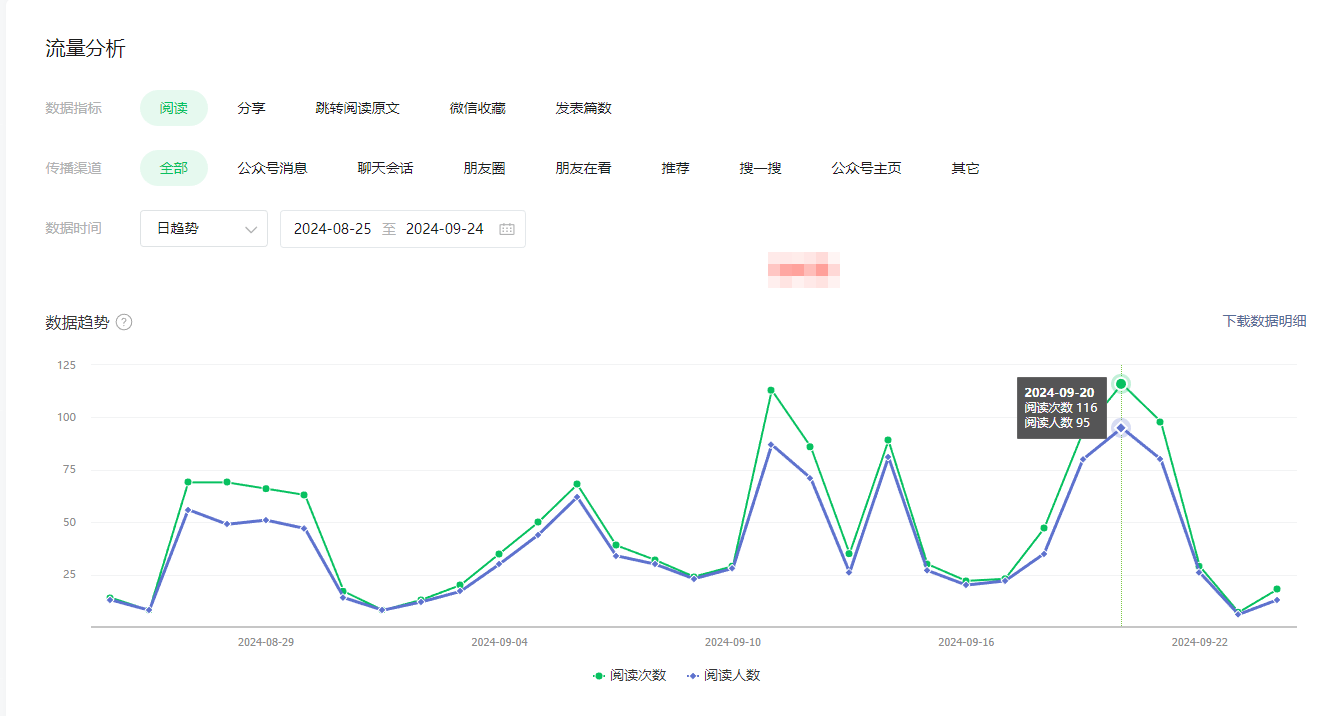Click 下载数据明细 link
Viewport: 1340px width, 716px height.
coord(1264,321)
